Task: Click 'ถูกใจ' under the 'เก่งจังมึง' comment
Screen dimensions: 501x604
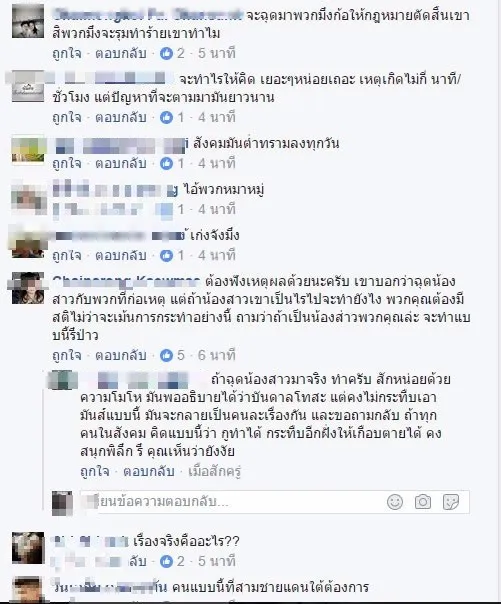Action: 67,255
